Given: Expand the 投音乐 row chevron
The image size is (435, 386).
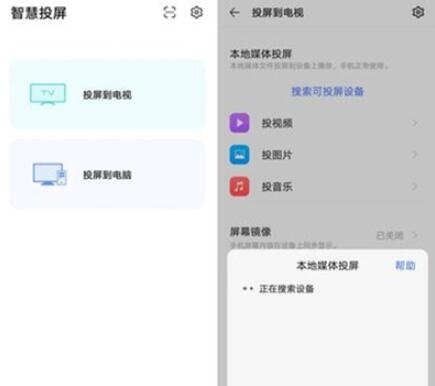Looking at the screenshot, I should 414,186.
